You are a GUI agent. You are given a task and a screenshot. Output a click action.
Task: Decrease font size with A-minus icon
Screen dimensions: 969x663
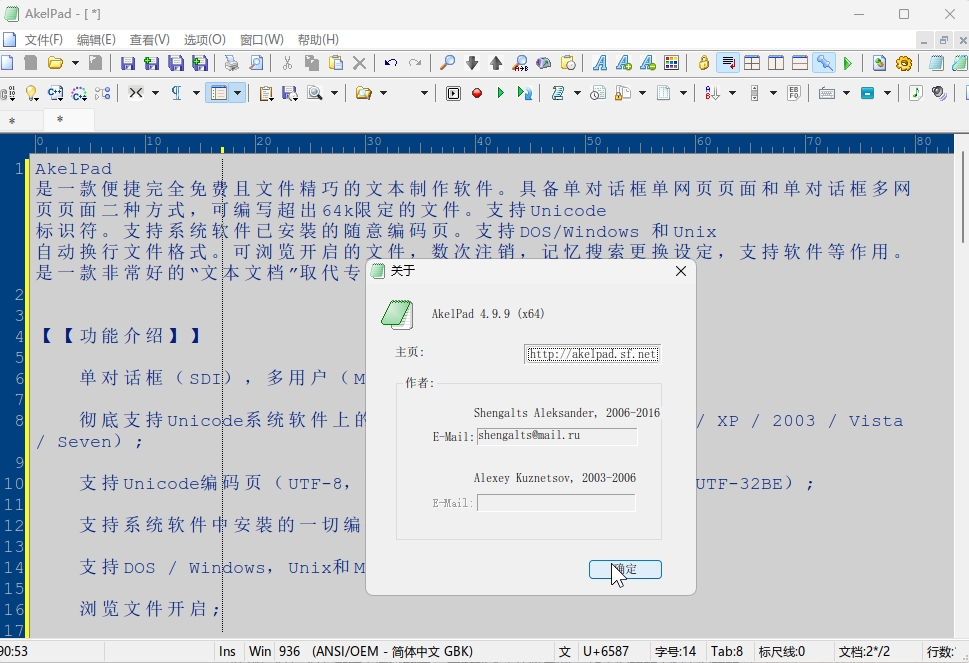[648, 62]
